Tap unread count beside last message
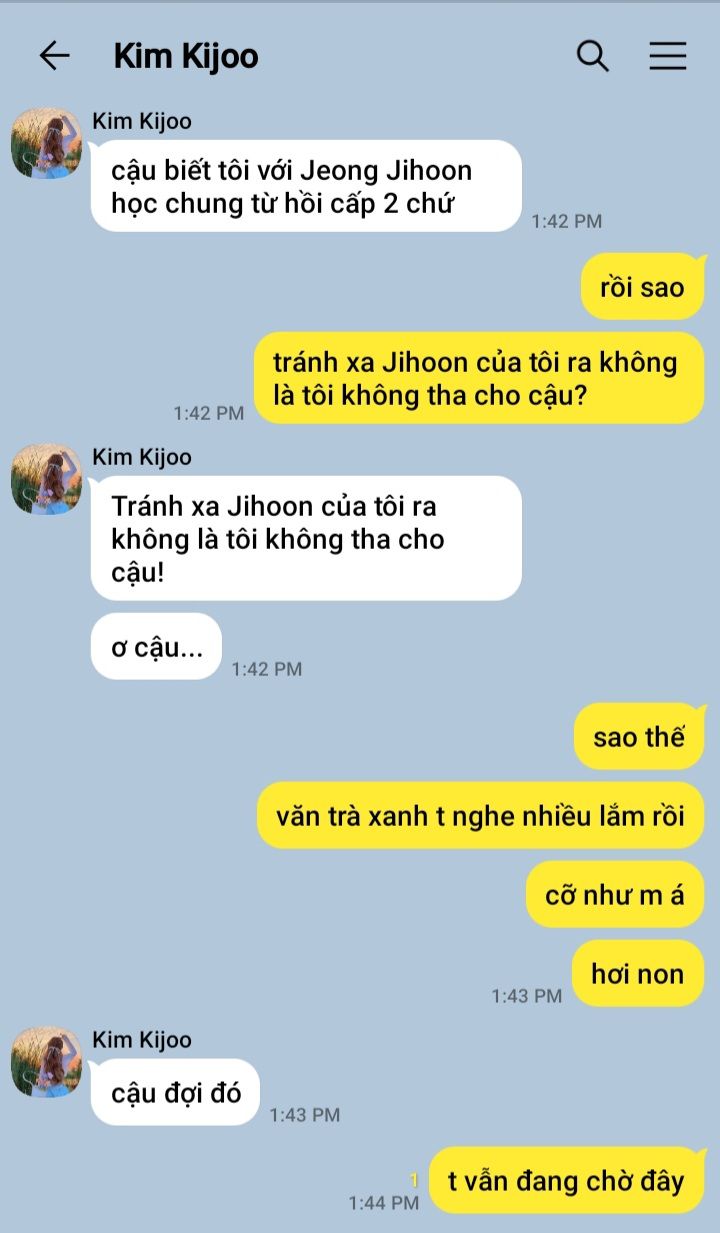The height and width of the screenshot is (1233, 720). (414, 1181)
